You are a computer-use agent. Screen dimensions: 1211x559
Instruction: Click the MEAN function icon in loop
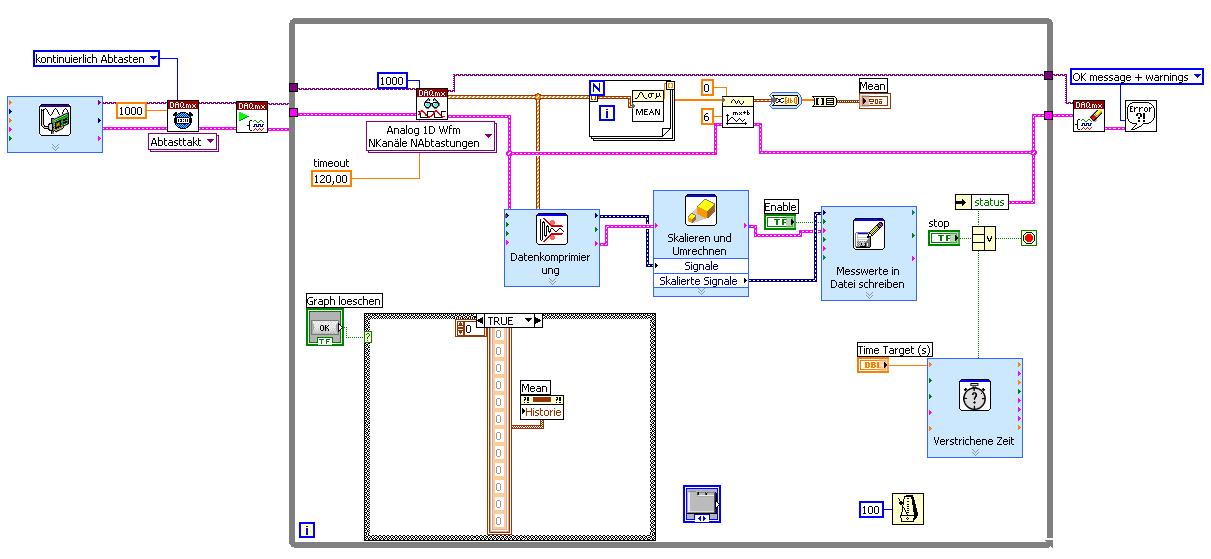648,105
